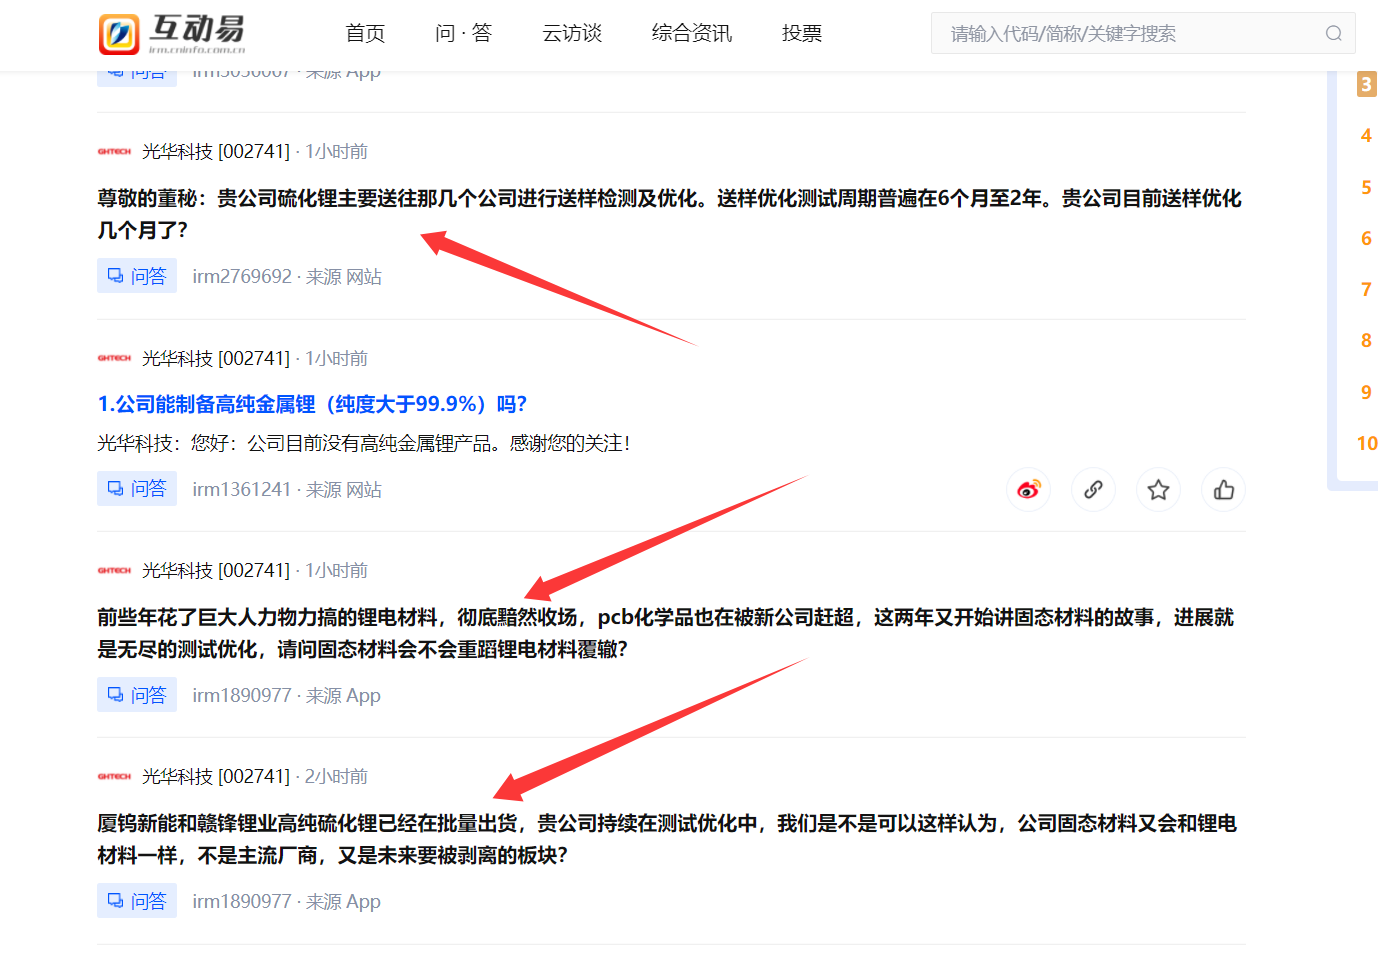Jump to ranking number 10
This screenshot has height=971, width=1378.
click(1367, 443)
